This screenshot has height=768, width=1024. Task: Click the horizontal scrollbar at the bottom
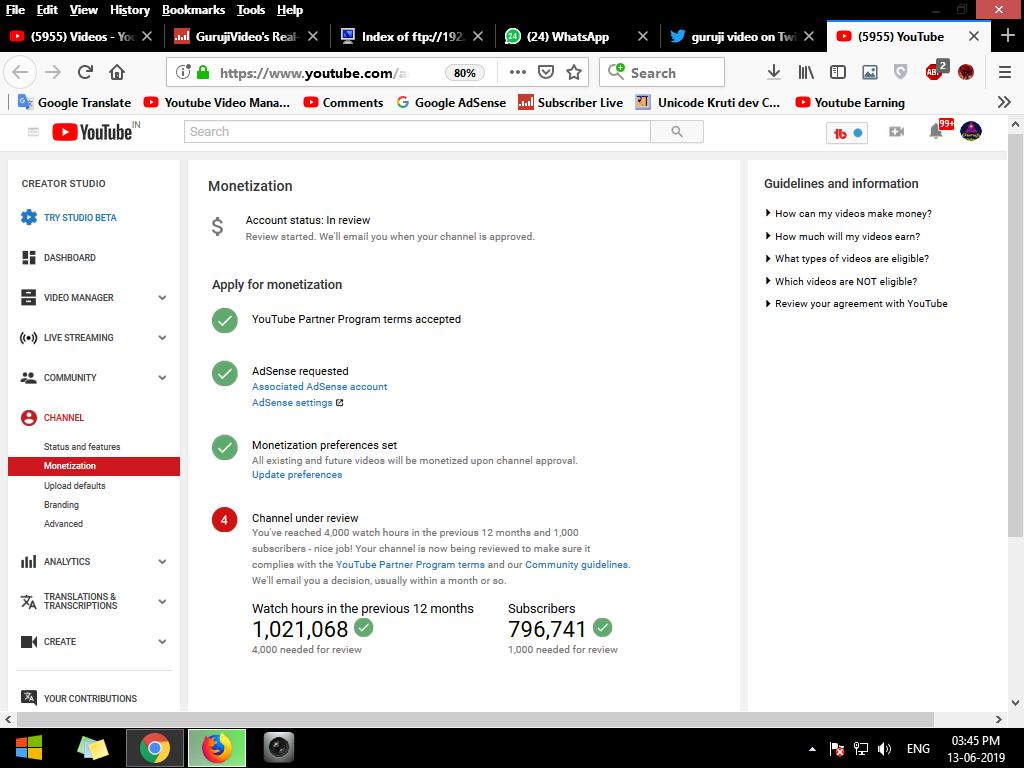pyautogui.click(x=475, y=719)
